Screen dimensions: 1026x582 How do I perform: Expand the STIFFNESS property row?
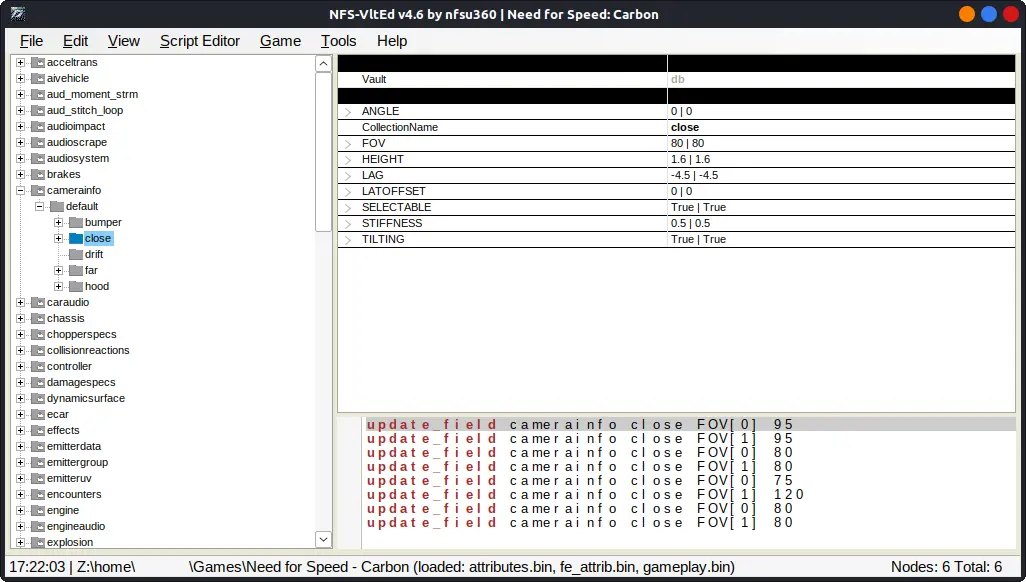tap(348, 224)
